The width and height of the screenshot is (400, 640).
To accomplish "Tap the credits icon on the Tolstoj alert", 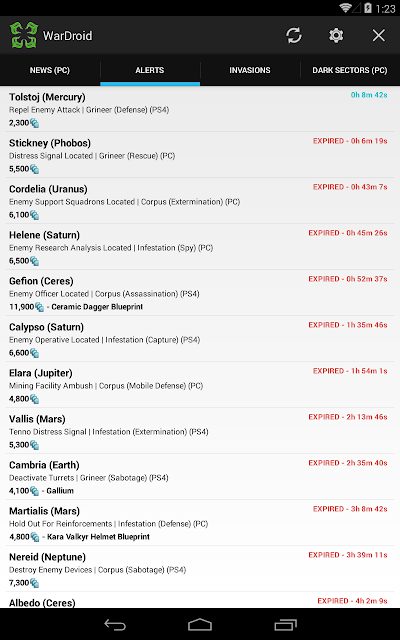I will tap(35, 123).
